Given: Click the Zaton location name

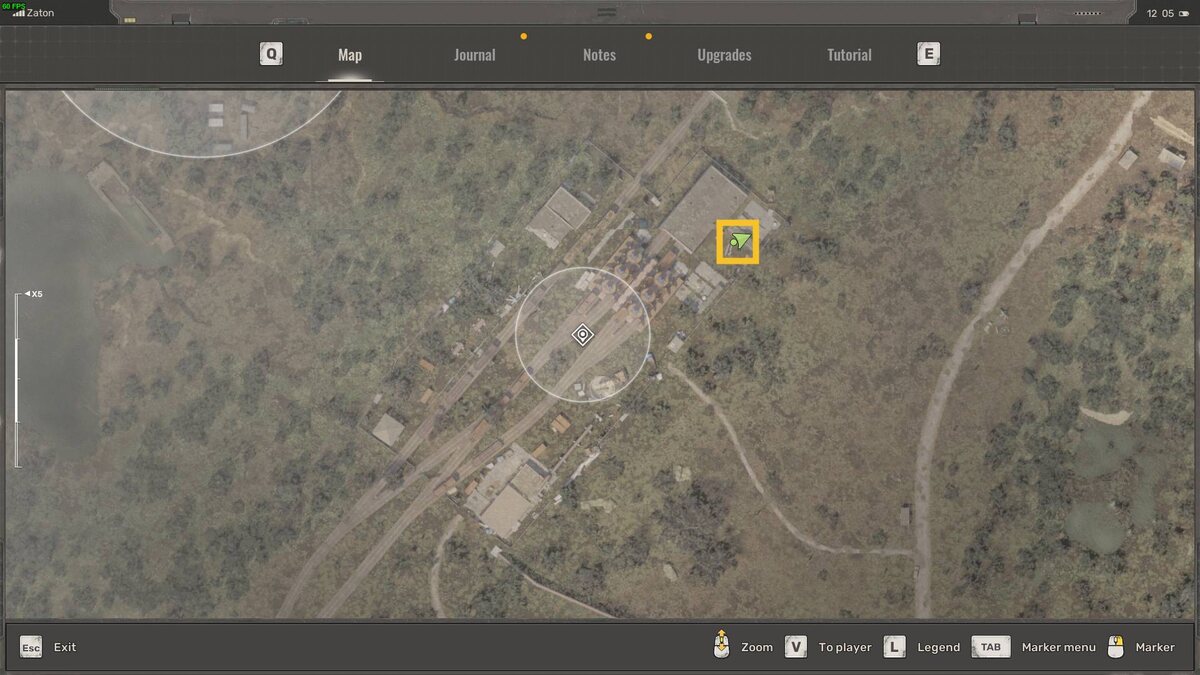Looking at the screenshot, I should point(41,13).
